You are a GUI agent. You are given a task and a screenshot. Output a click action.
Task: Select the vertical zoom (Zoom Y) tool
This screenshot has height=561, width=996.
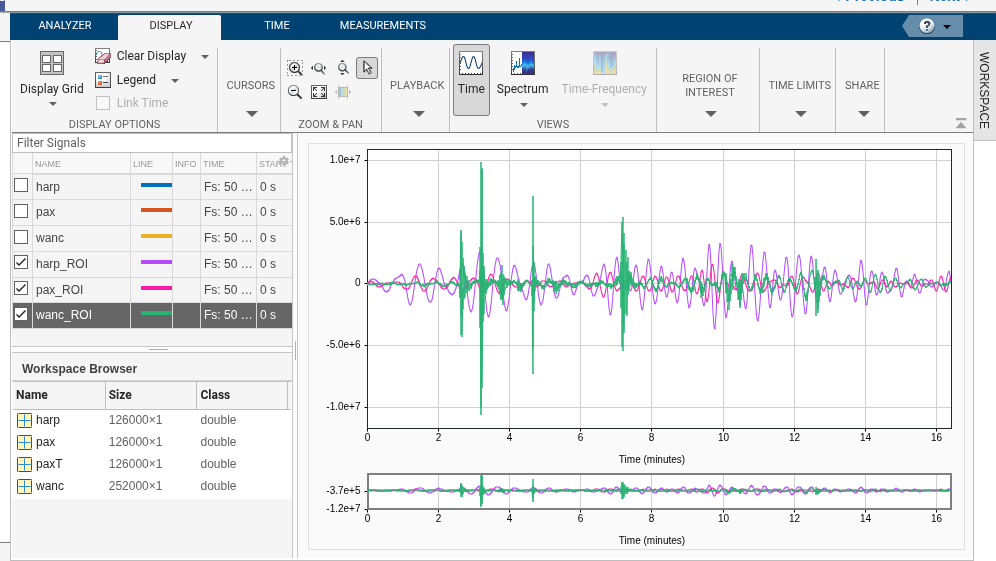coord(343,68)
